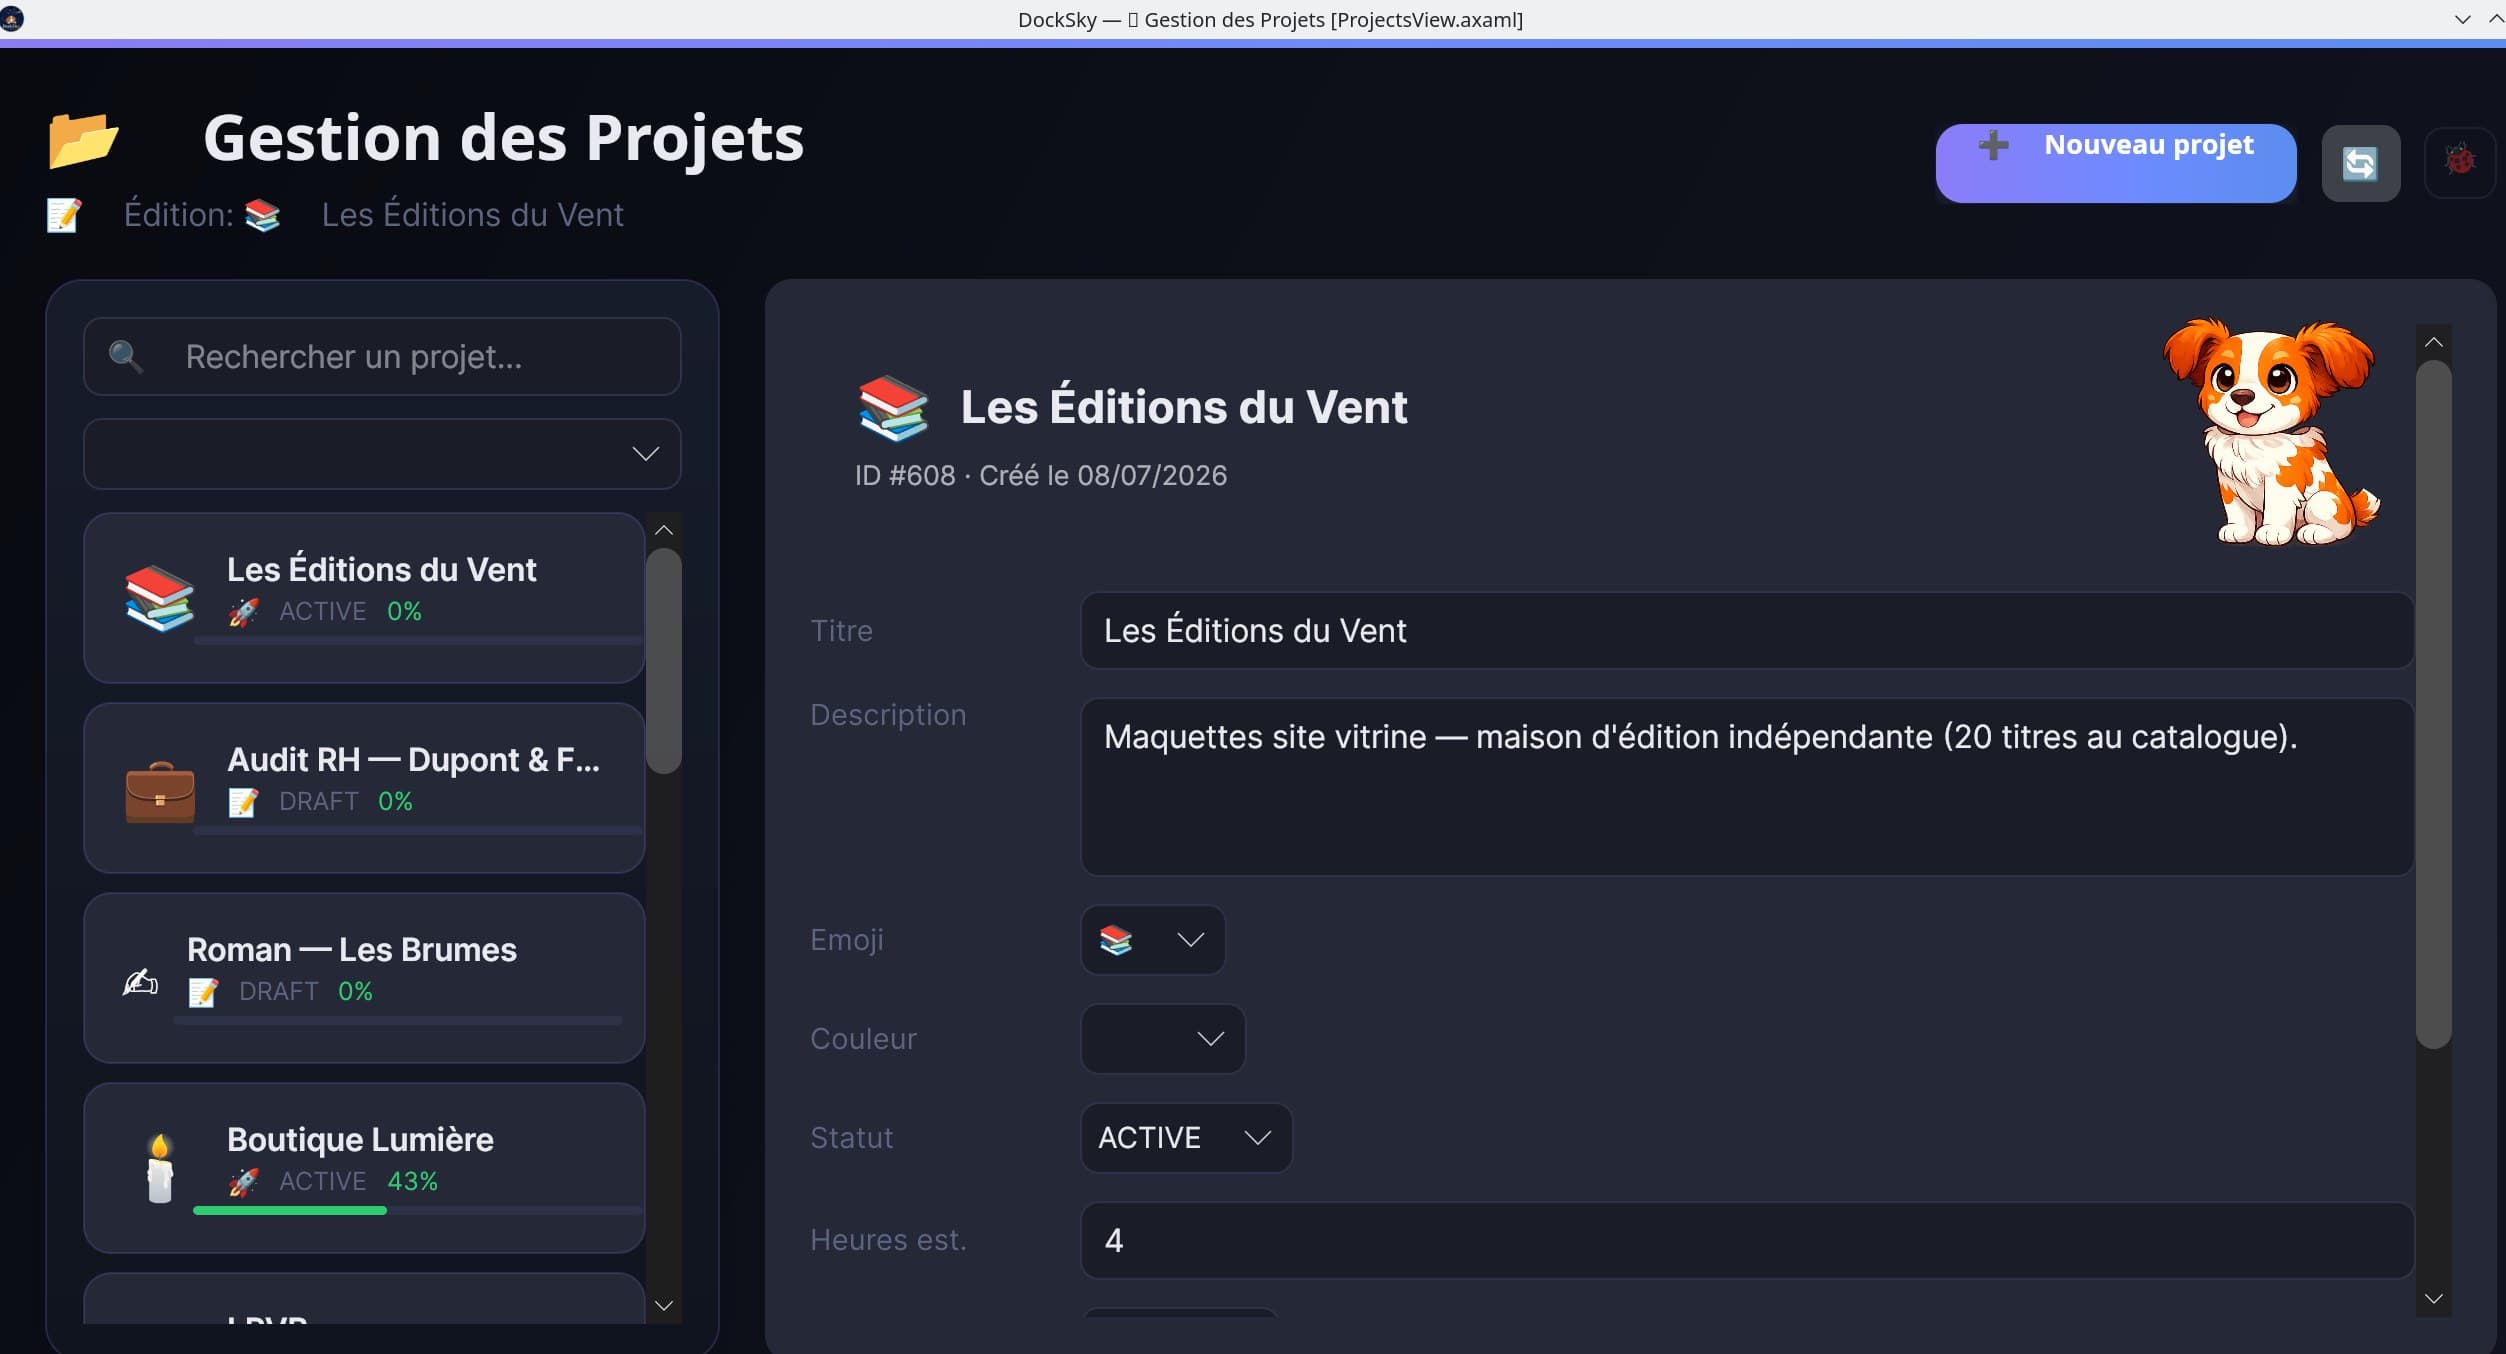Create a Nouveau projet

2116,163
